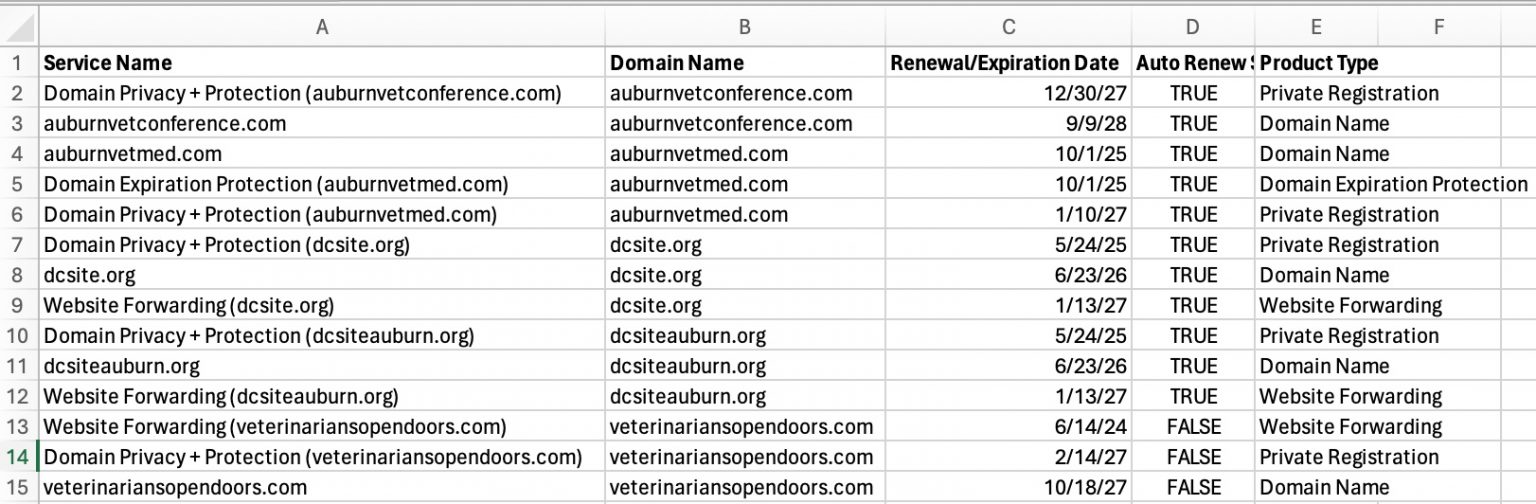Viewport: 1536px width, 504px height.
Task: Click the column C header
Action: click(x=1008, y=27)
